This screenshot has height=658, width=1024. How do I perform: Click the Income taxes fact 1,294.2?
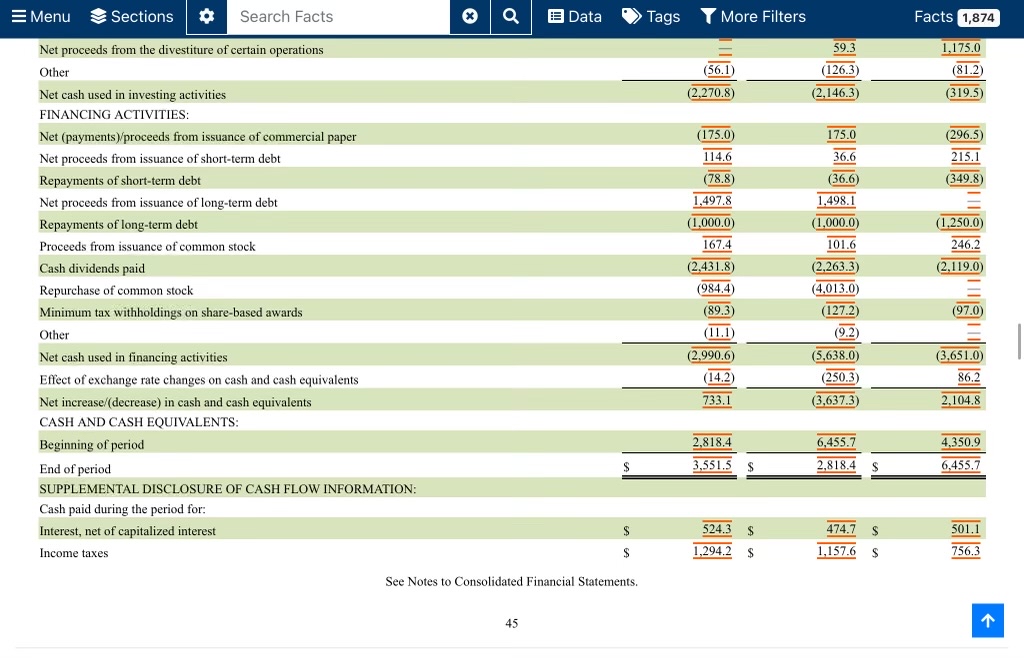(711, 551)
